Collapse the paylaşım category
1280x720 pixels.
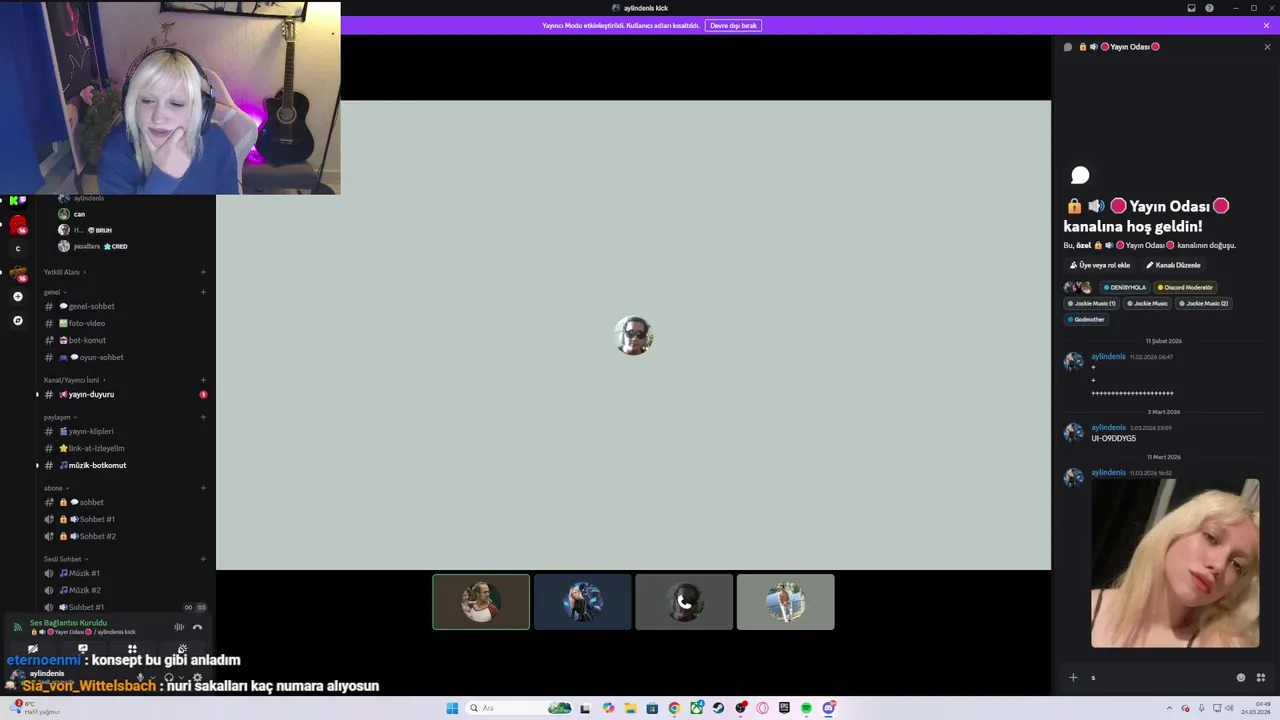(x=60, y=417)
